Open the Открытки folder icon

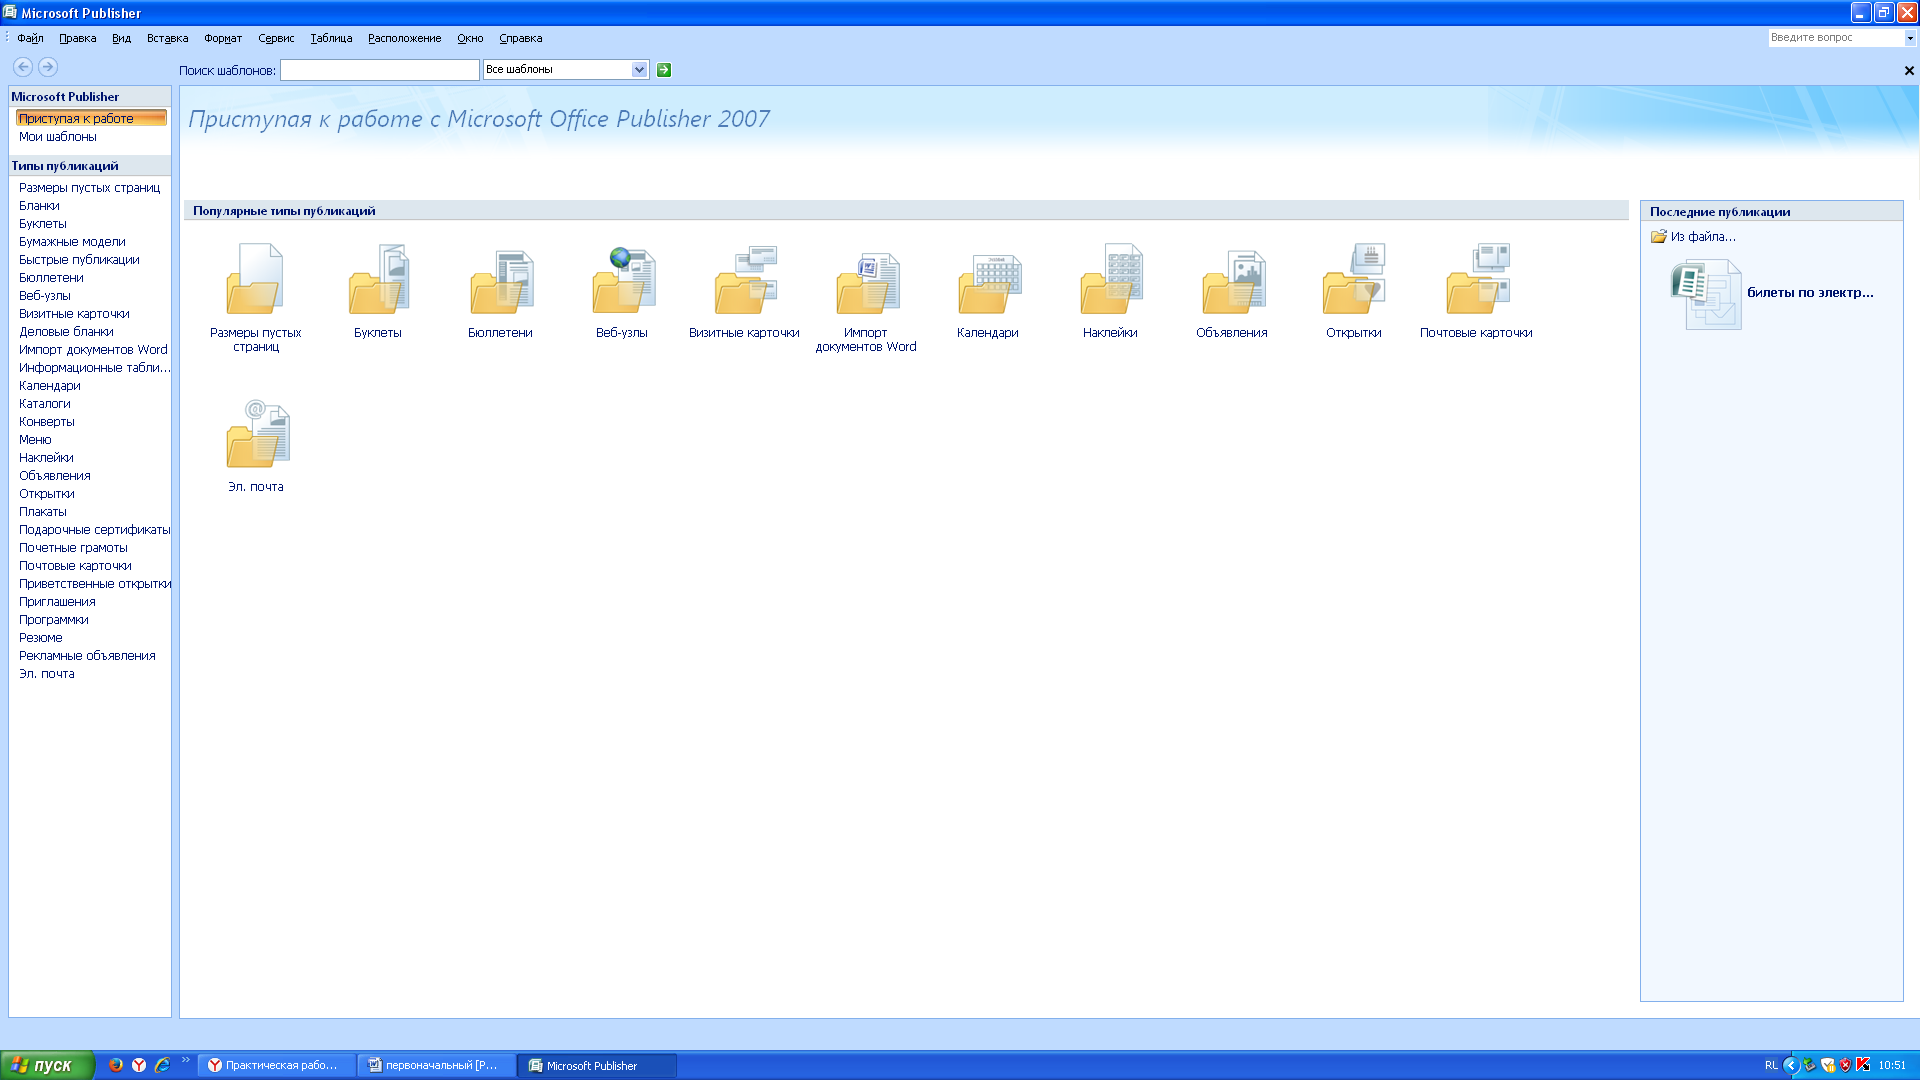(x=1354, y=279)
